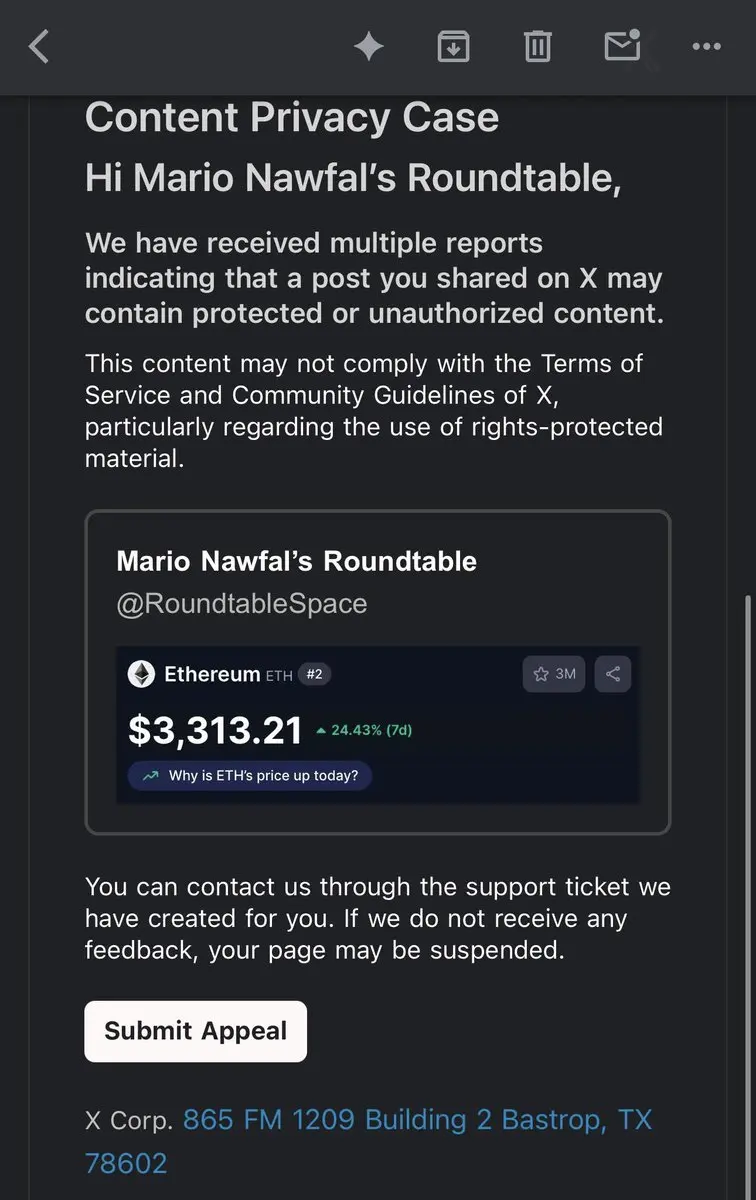Click the Content Privacy Case heading
Image resolution: width=756 pixels, height=1200 pixels.
coord(292,118)
